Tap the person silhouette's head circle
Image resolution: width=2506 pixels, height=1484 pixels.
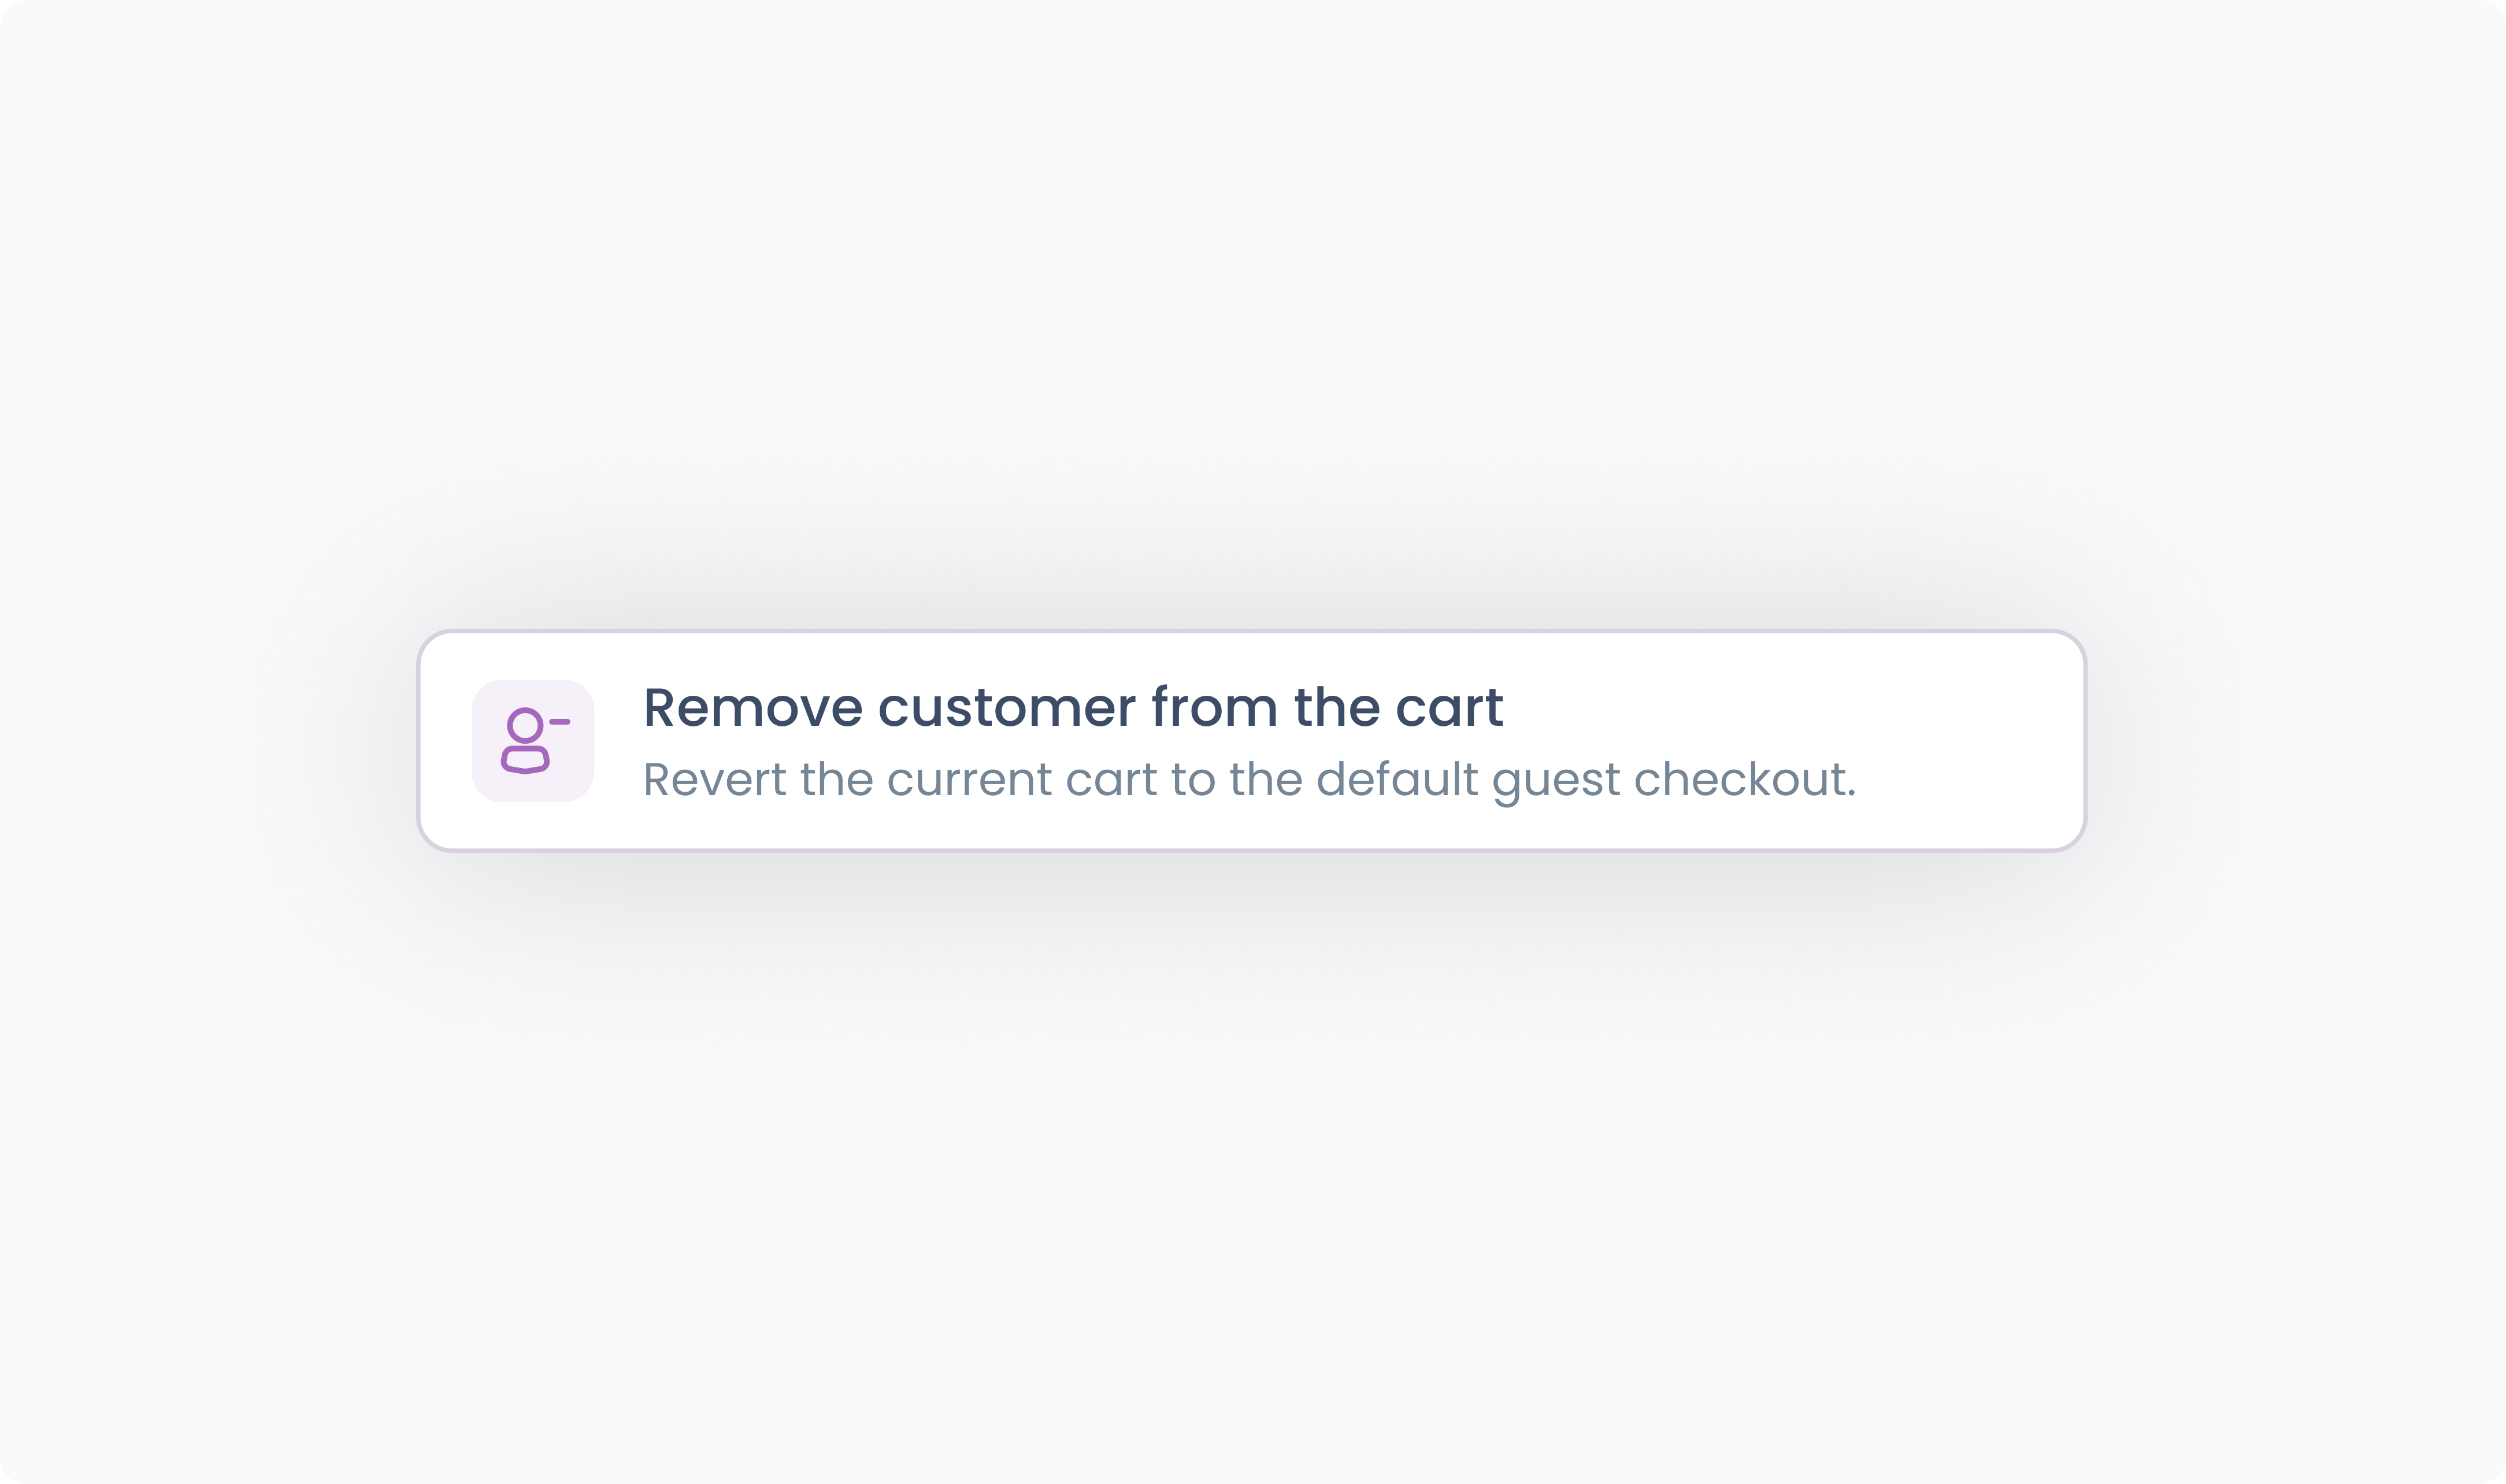click(525, 724)
